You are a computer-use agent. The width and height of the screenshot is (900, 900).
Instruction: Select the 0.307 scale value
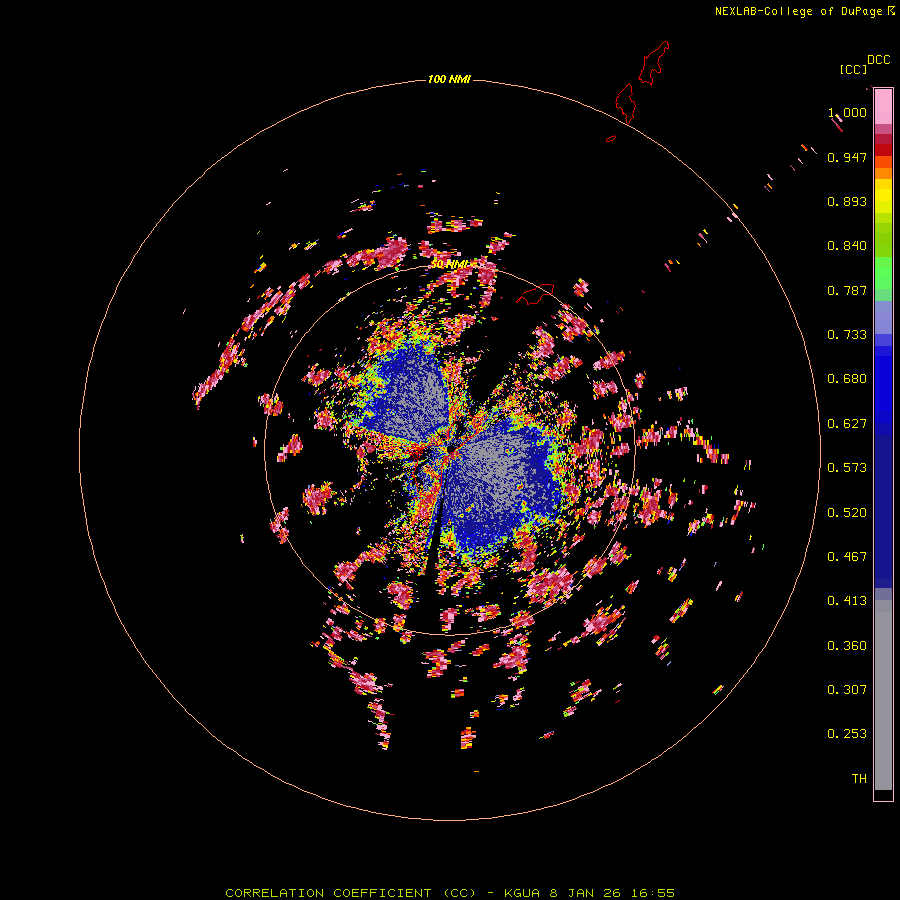click(847, 690)
